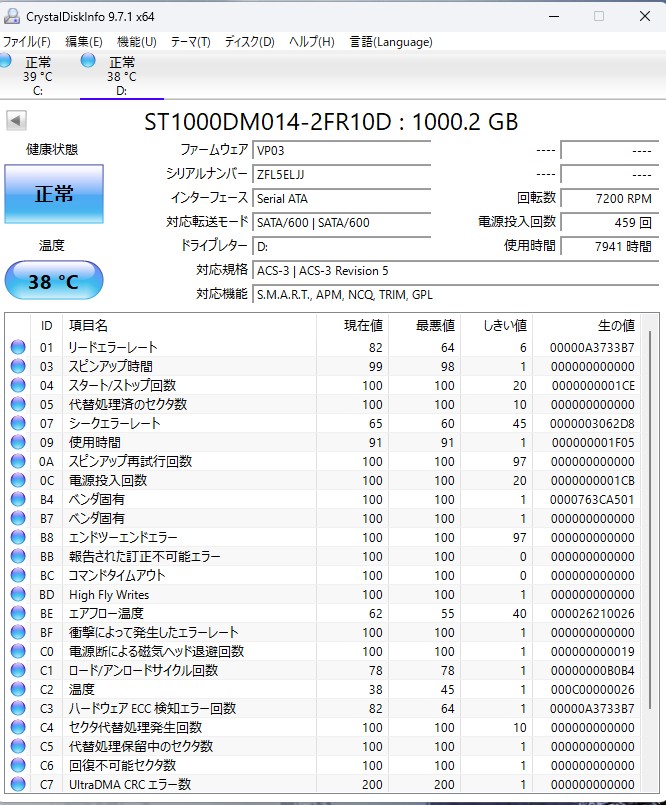Click the features field S.M.A.R.T., APM, NCQ
This screenshot has height=805, width=666.
coord(455,295)
